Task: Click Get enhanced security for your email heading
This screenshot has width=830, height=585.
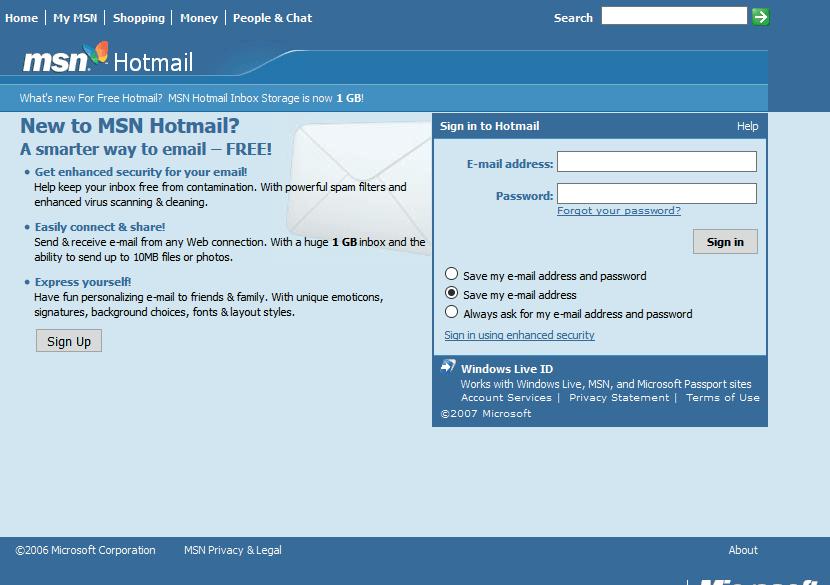Action: point(141,172)
